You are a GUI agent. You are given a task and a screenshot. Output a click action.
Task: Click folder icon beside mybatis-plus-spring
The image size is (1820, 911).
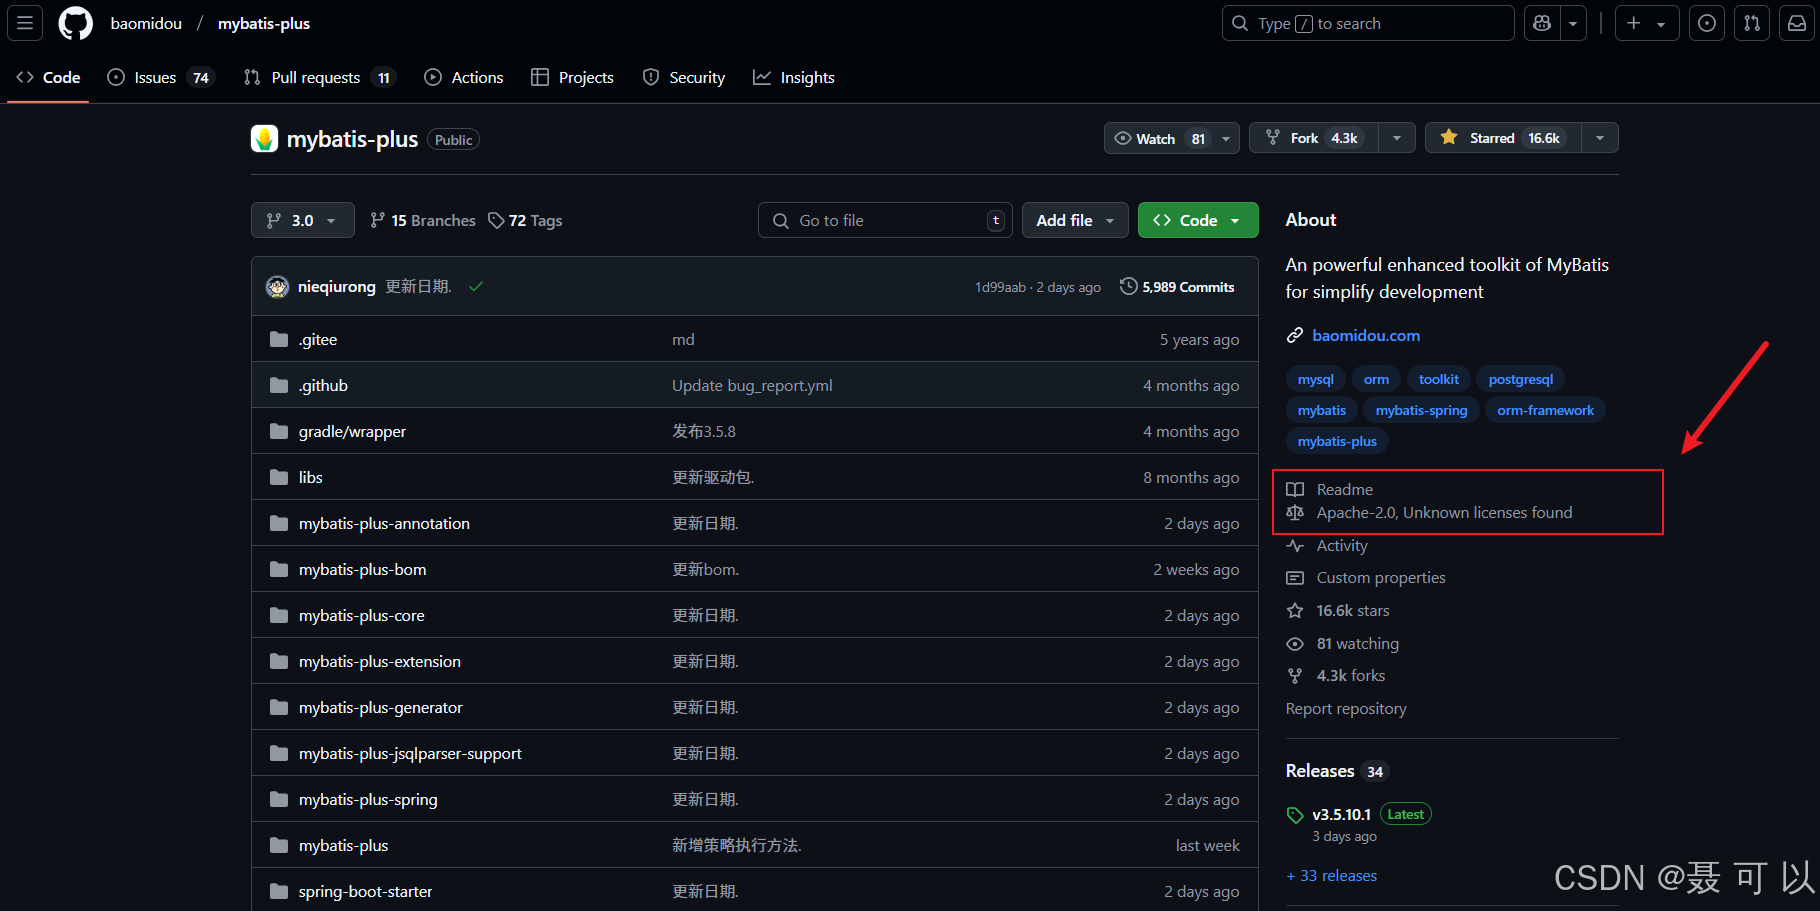[x=279, y=799]
